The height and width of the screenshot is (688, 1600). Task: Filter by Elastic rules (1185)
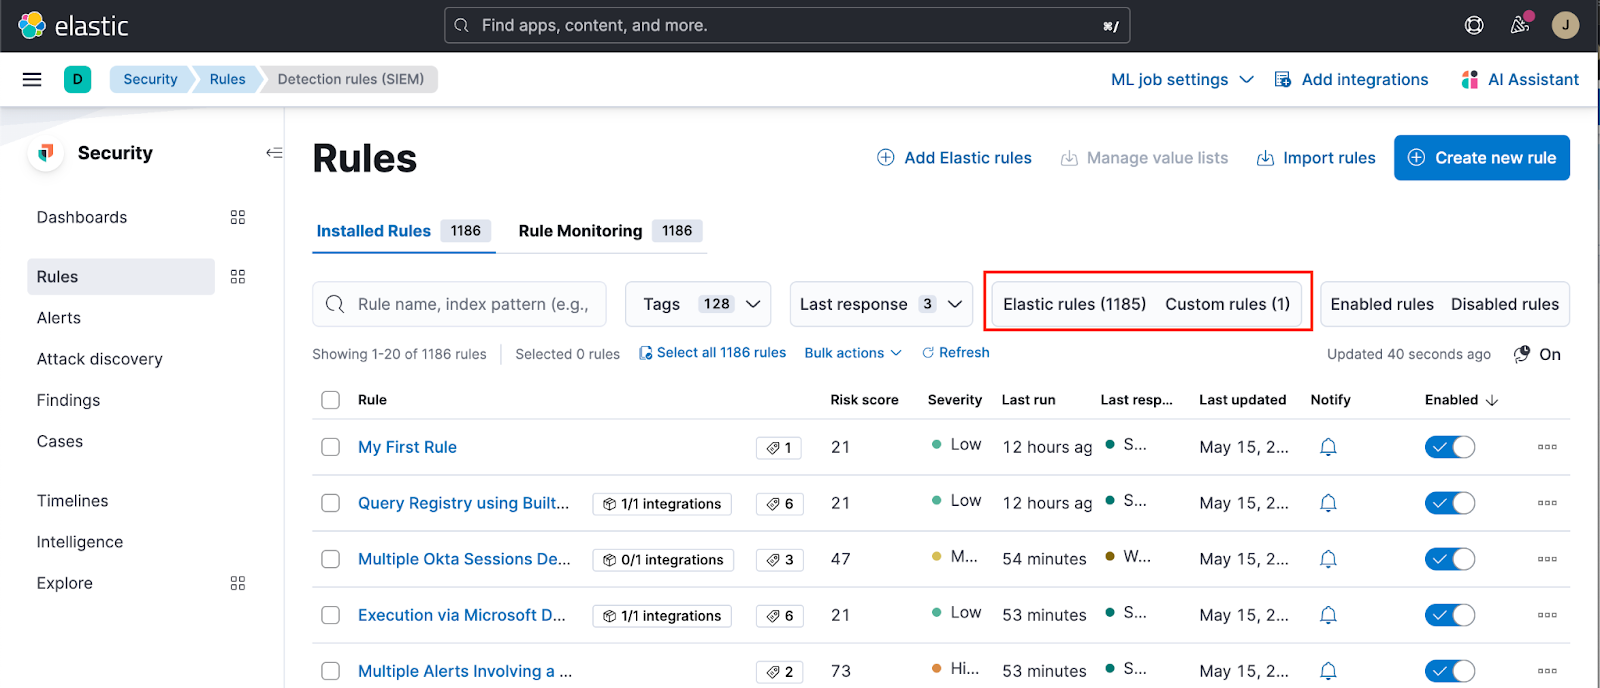pos(1074,304)
